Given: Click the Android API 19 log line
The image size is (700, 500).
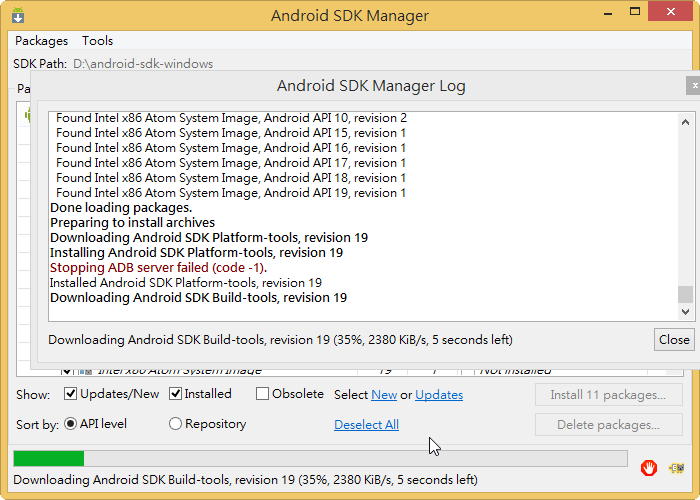Looking at the screenshot, I should 231,193.
